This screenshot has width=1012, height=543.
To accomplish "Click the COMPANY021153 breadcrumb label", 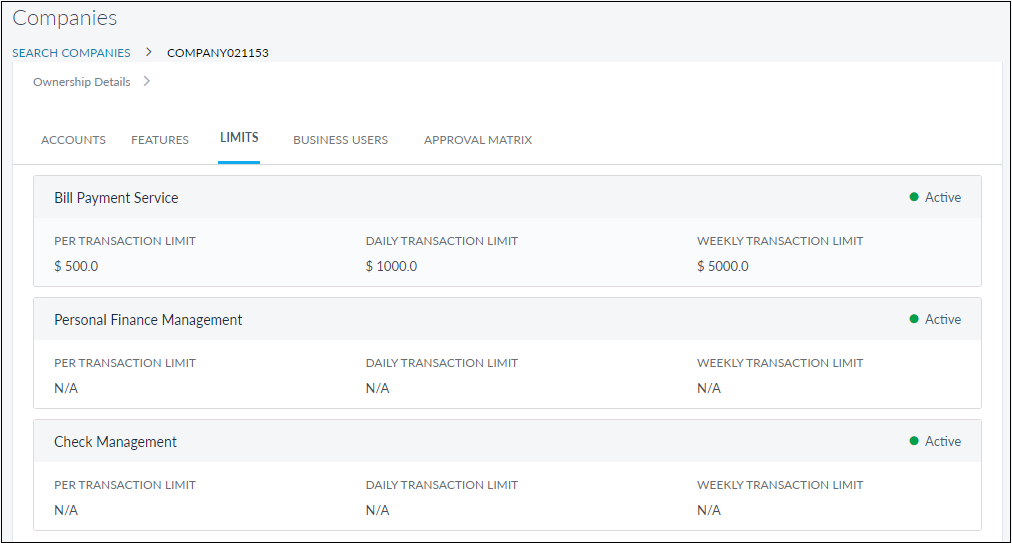I will click(217, 53).
